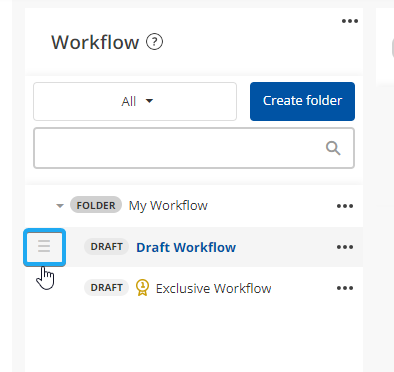Image resolution: width=394 pixels, height=372 pixels.
Task: Open the Workflow panel three-dot menu
Action: pyautogui.click(x=350, y=21)
